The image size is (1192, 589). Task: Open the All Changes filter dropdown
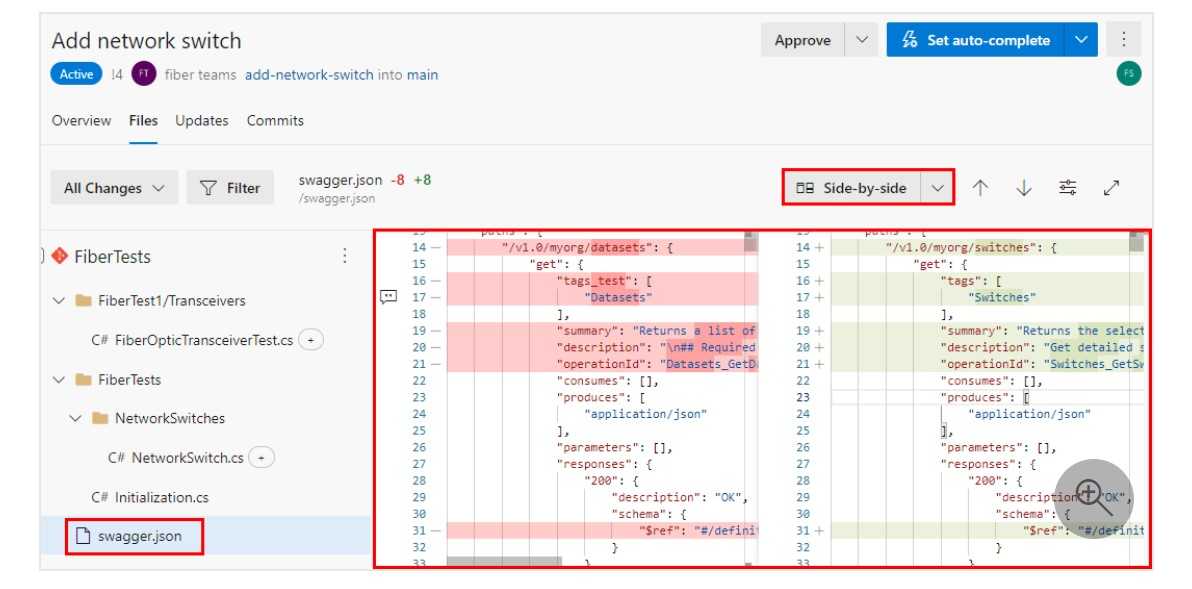114,187
